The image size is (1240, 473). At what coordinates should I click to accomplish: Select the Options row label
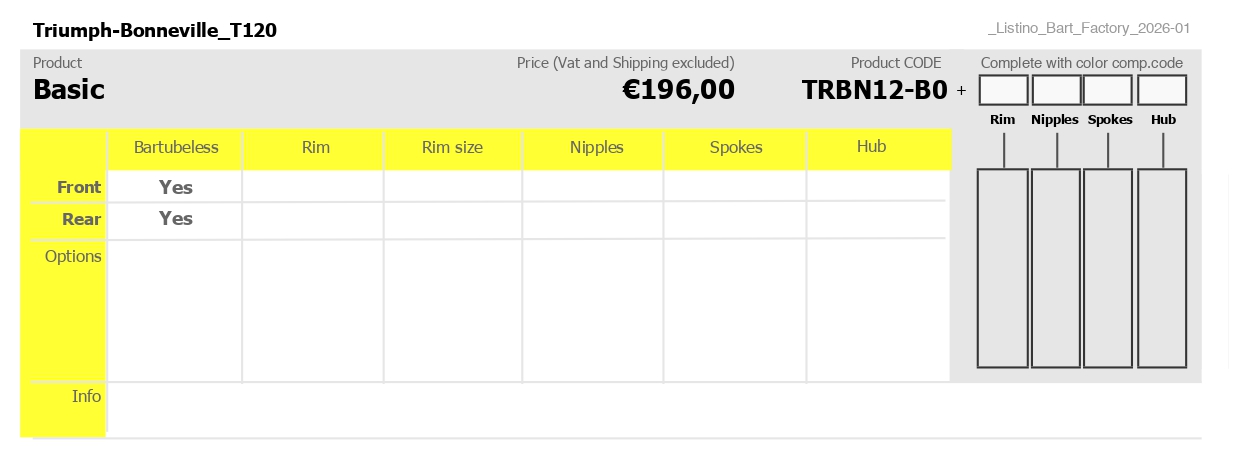(x=73, y=256)
